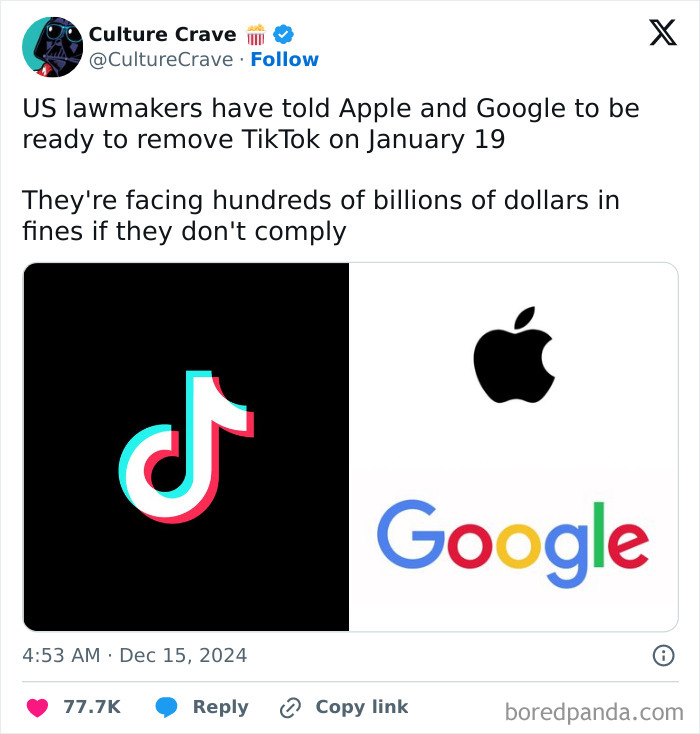Click the Culture Crave display name
Image resolution: width=700 pixels, height=734 pixels.
tap(162, 34)
